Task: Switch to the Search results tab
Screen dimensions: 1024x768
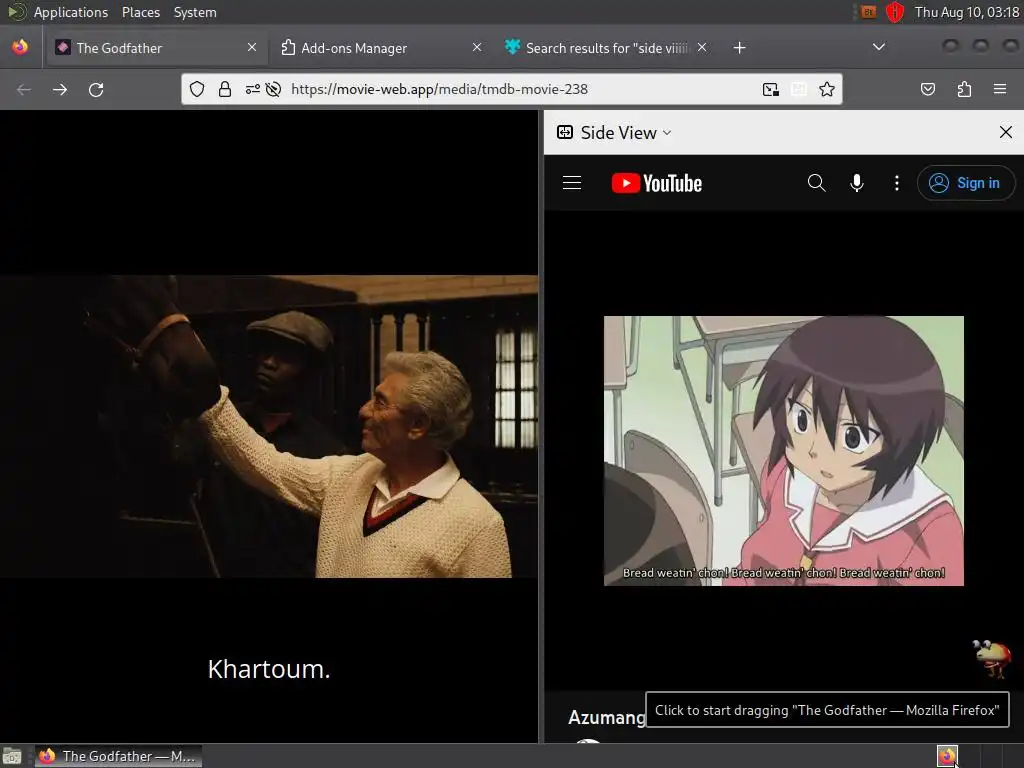Action: 606,48
